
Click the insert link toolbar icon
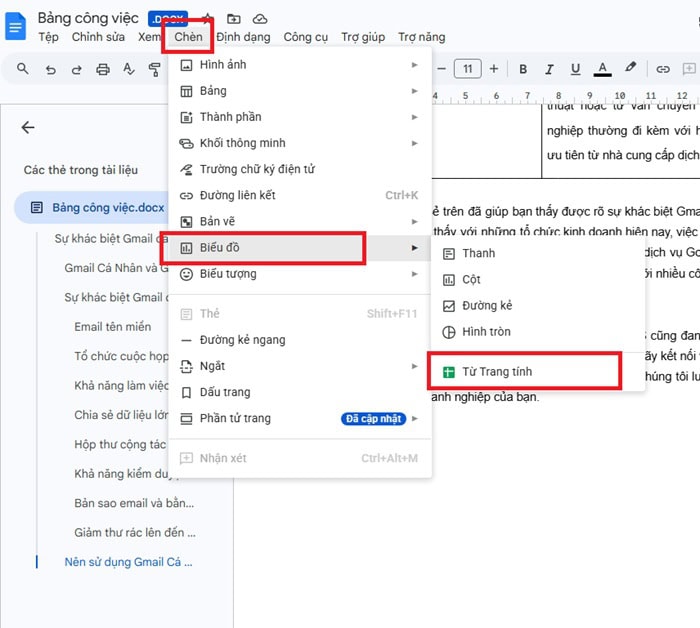click(662, 69)
